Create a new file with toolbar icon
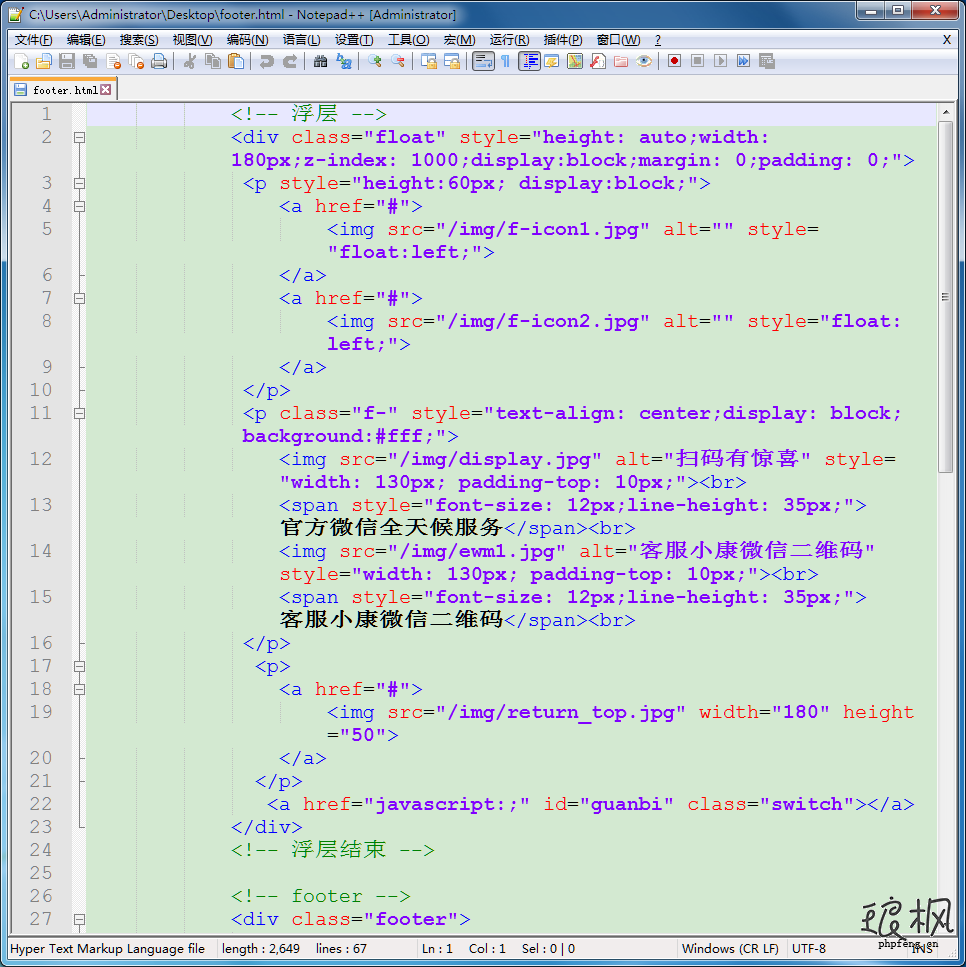 pos(22,61)
